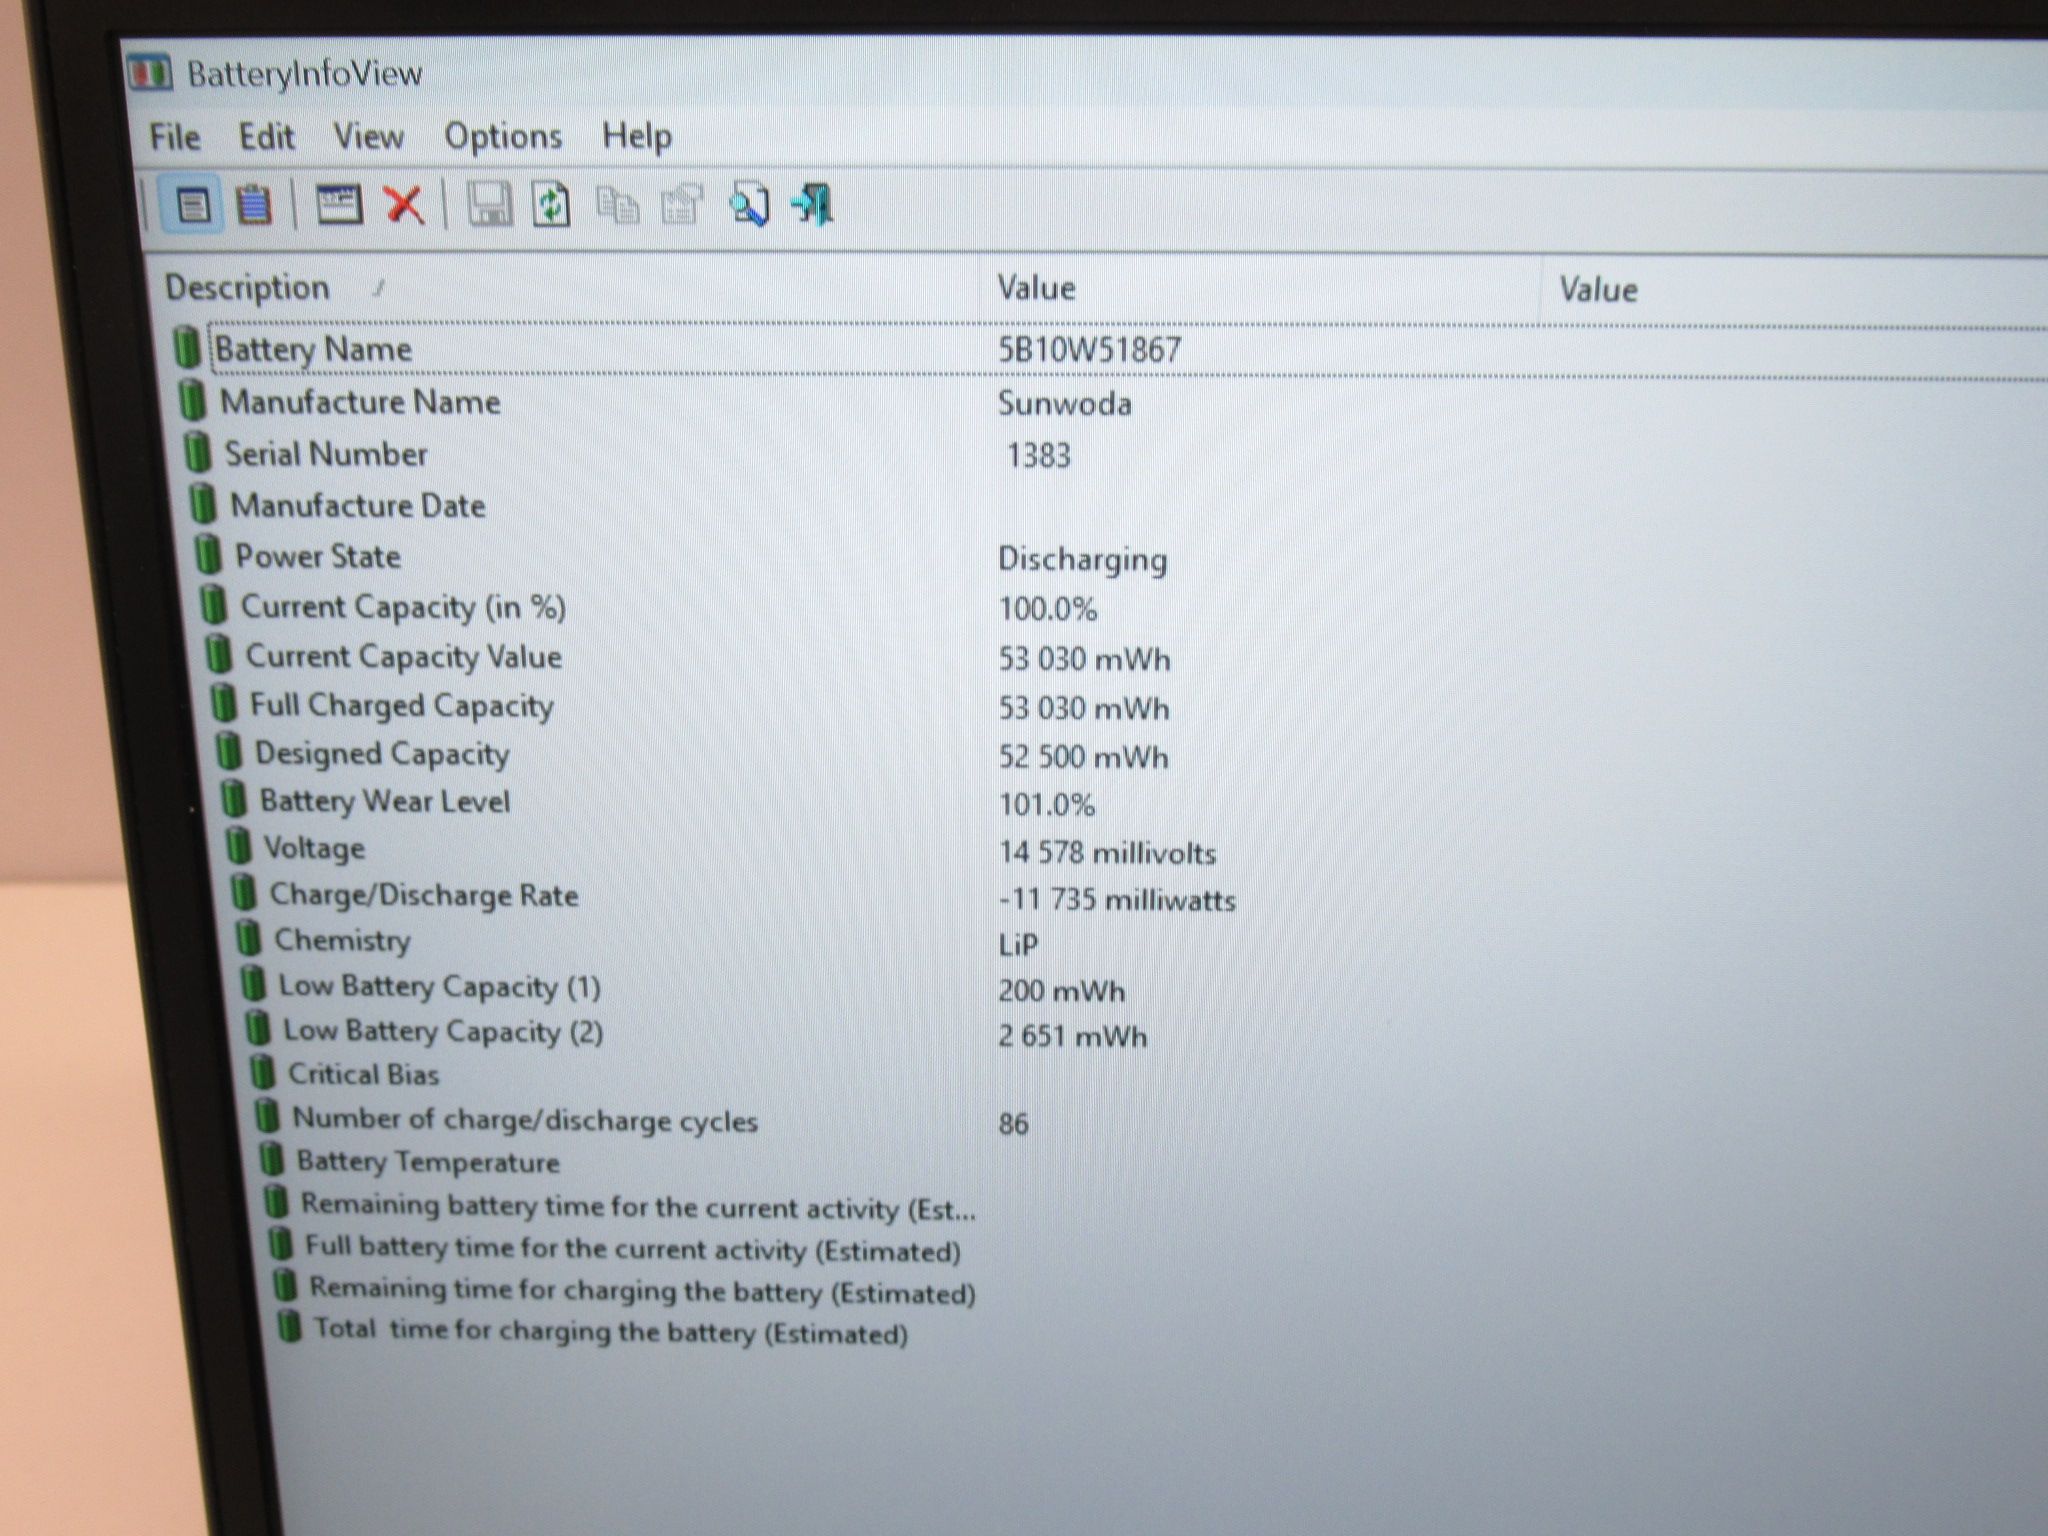Click the Copy Selected Items toolbar icon
Screen dimensions: 2048x1536
point(618,205)
